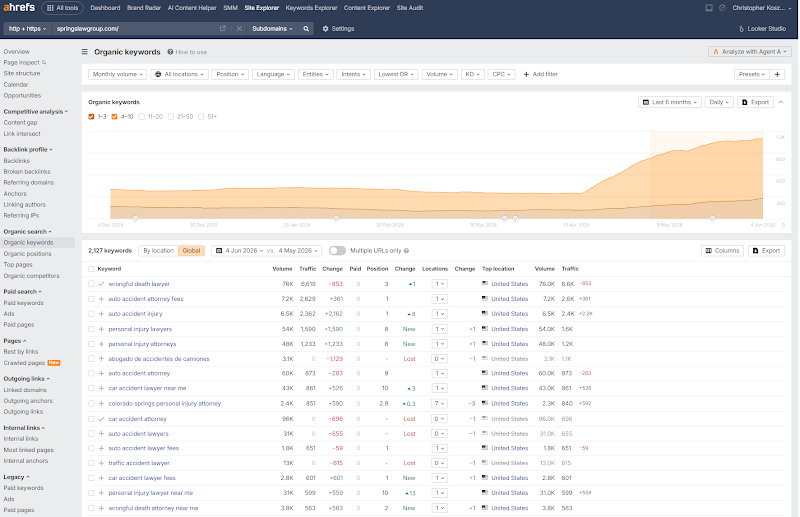The width and height of the screenshot is (800, 517).
Task: Open How to use help link
Action: [x=187, y=52]
